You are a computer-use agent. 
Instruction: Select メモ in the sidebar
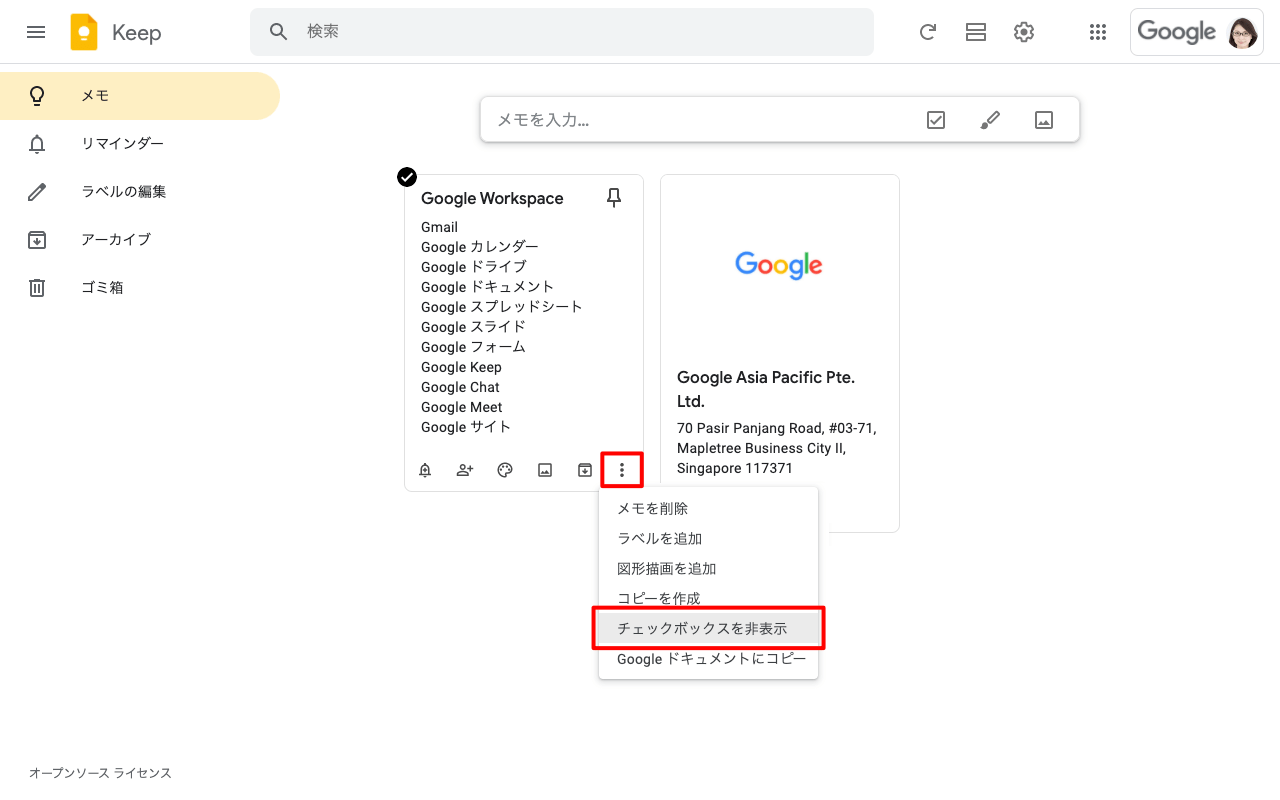click(x=140, y=96)
